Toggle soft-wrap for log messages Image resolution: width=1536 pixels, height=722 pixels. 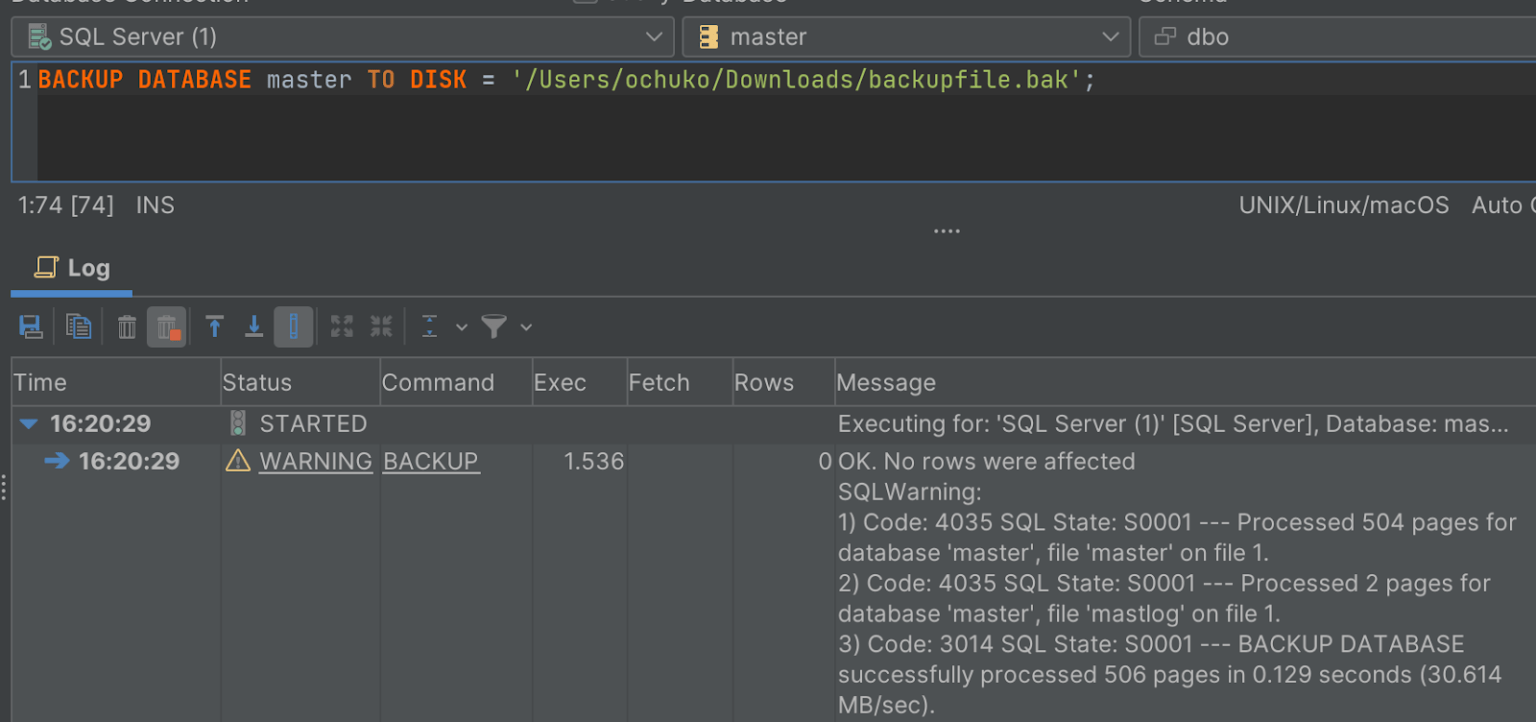(x=293, y=326)
